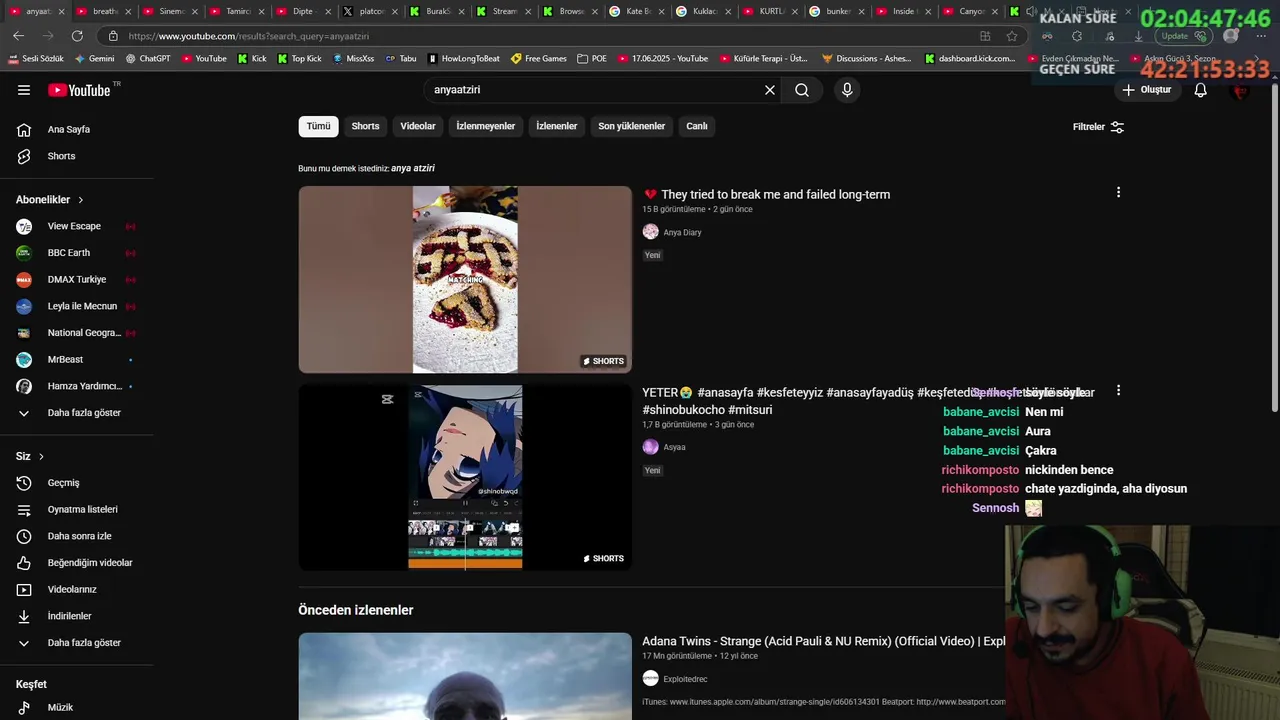Select the Shorts filter chip
The image size is (1280, 720).
[x=365, y=126]
